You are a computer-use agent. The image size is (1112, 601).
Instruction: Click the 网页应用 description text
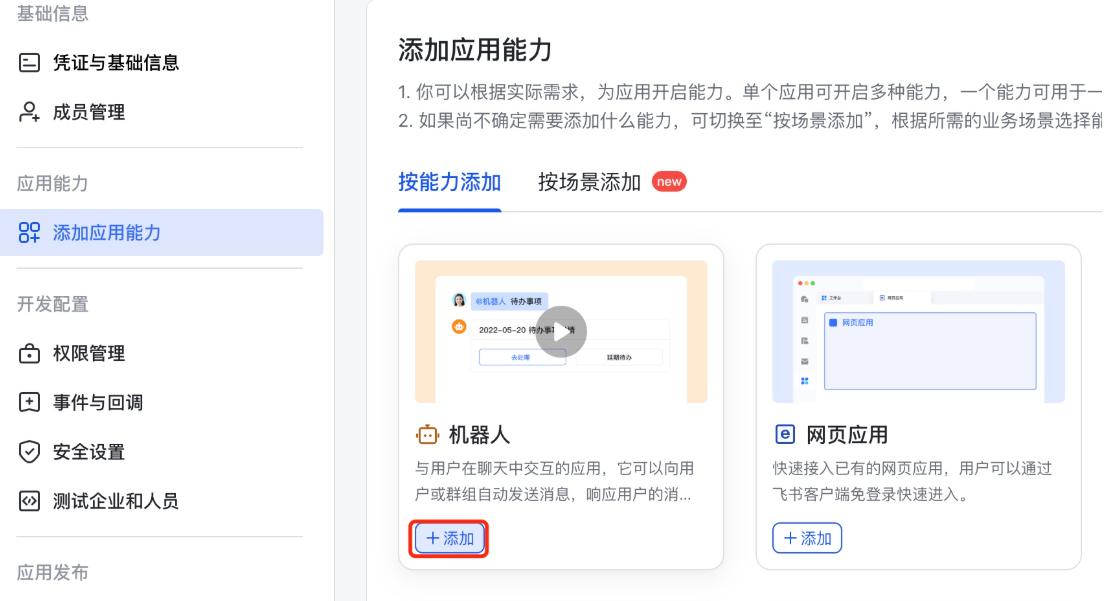pos(912,481)
